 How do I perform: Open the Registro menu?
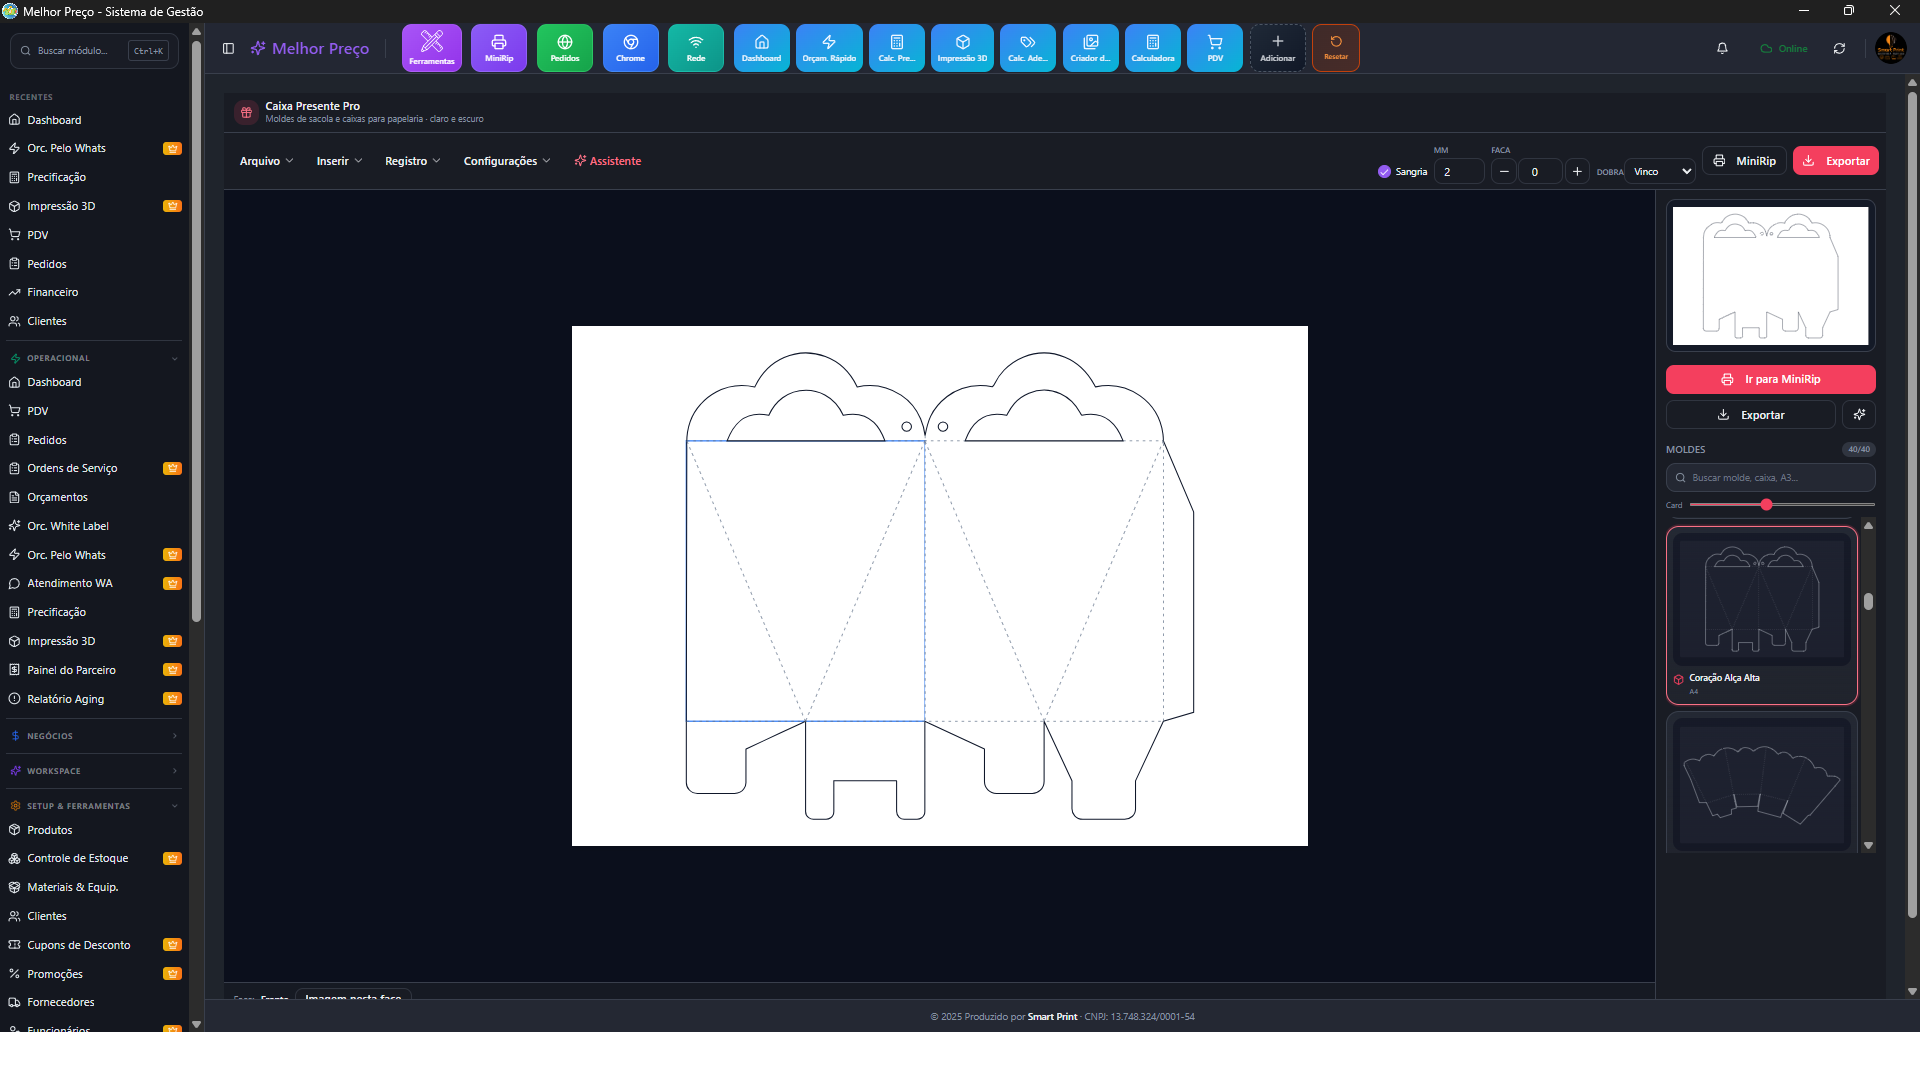[412, 161]
